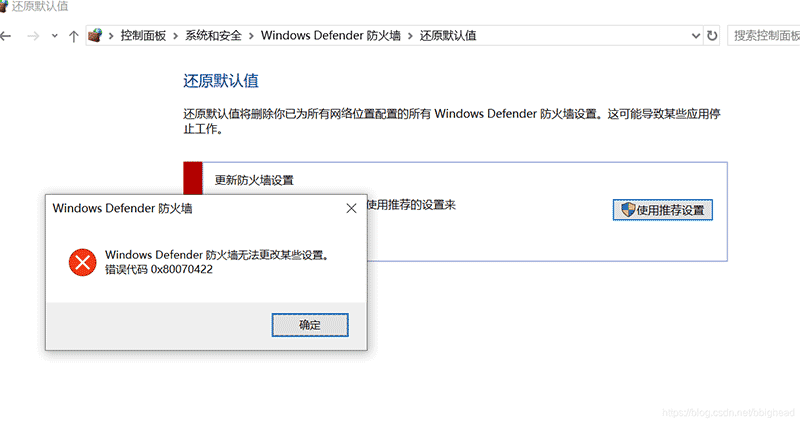Go up one level with up arrow
Image resolution: width=800 pixels, height=424 pixels.
click(73, 36)
